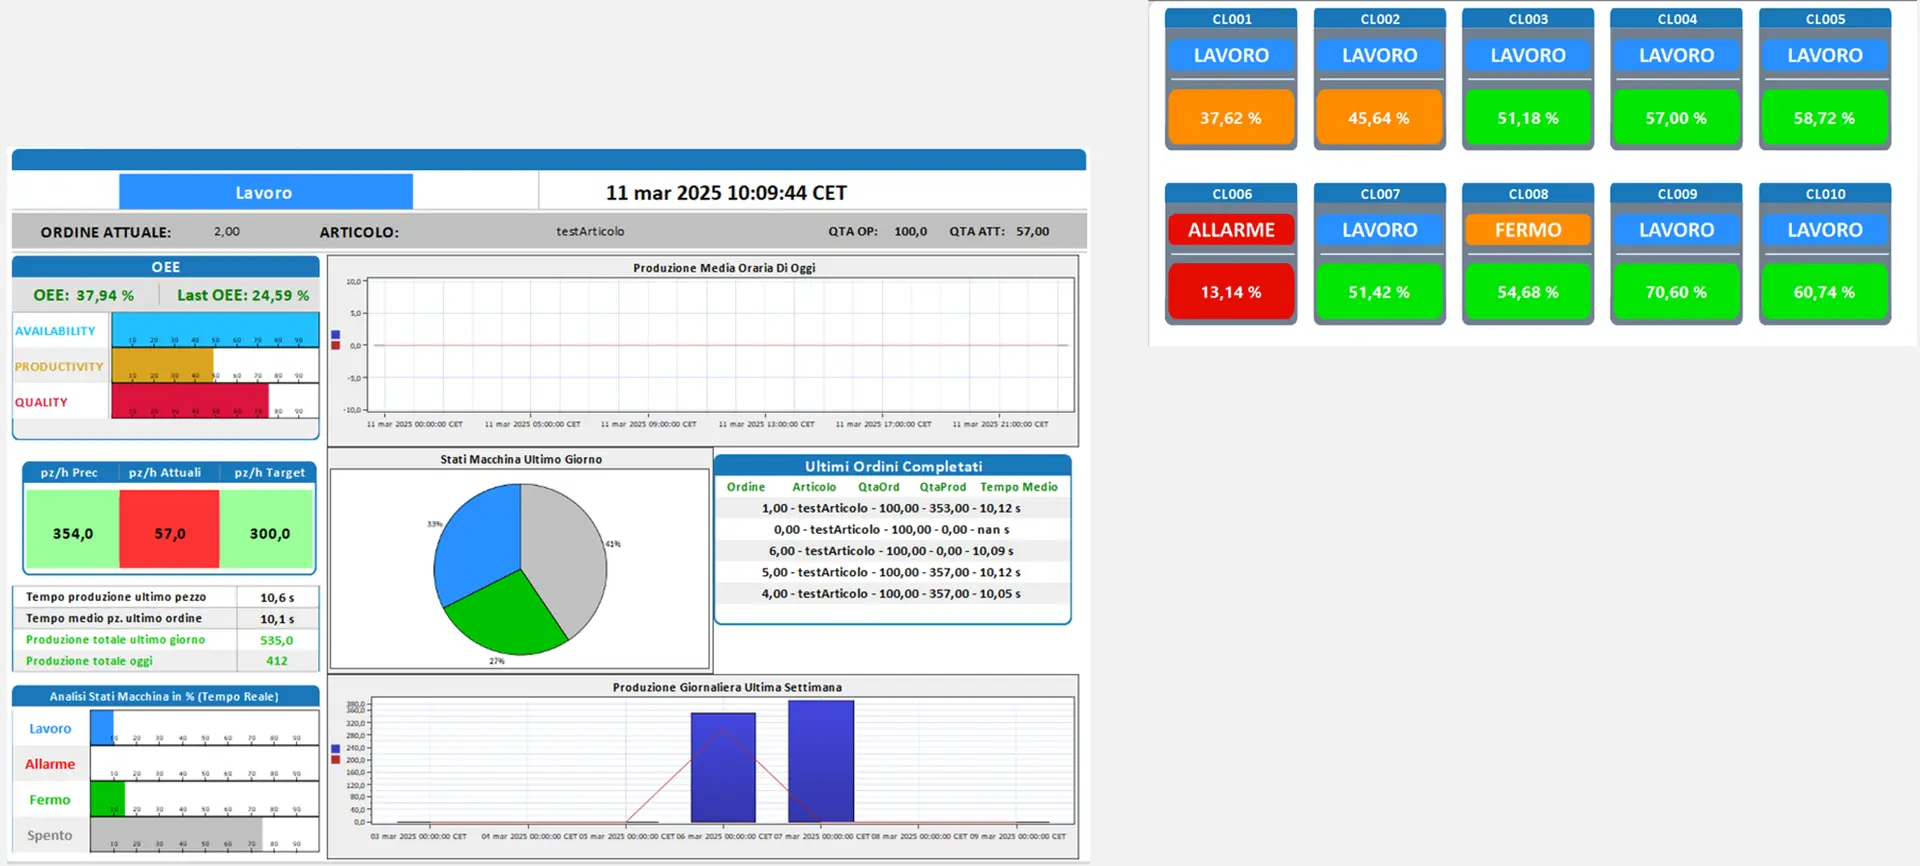Select the CL001 37,62 % OEE tile
Screen dimensions: 1920x866
coord(1231,118)
